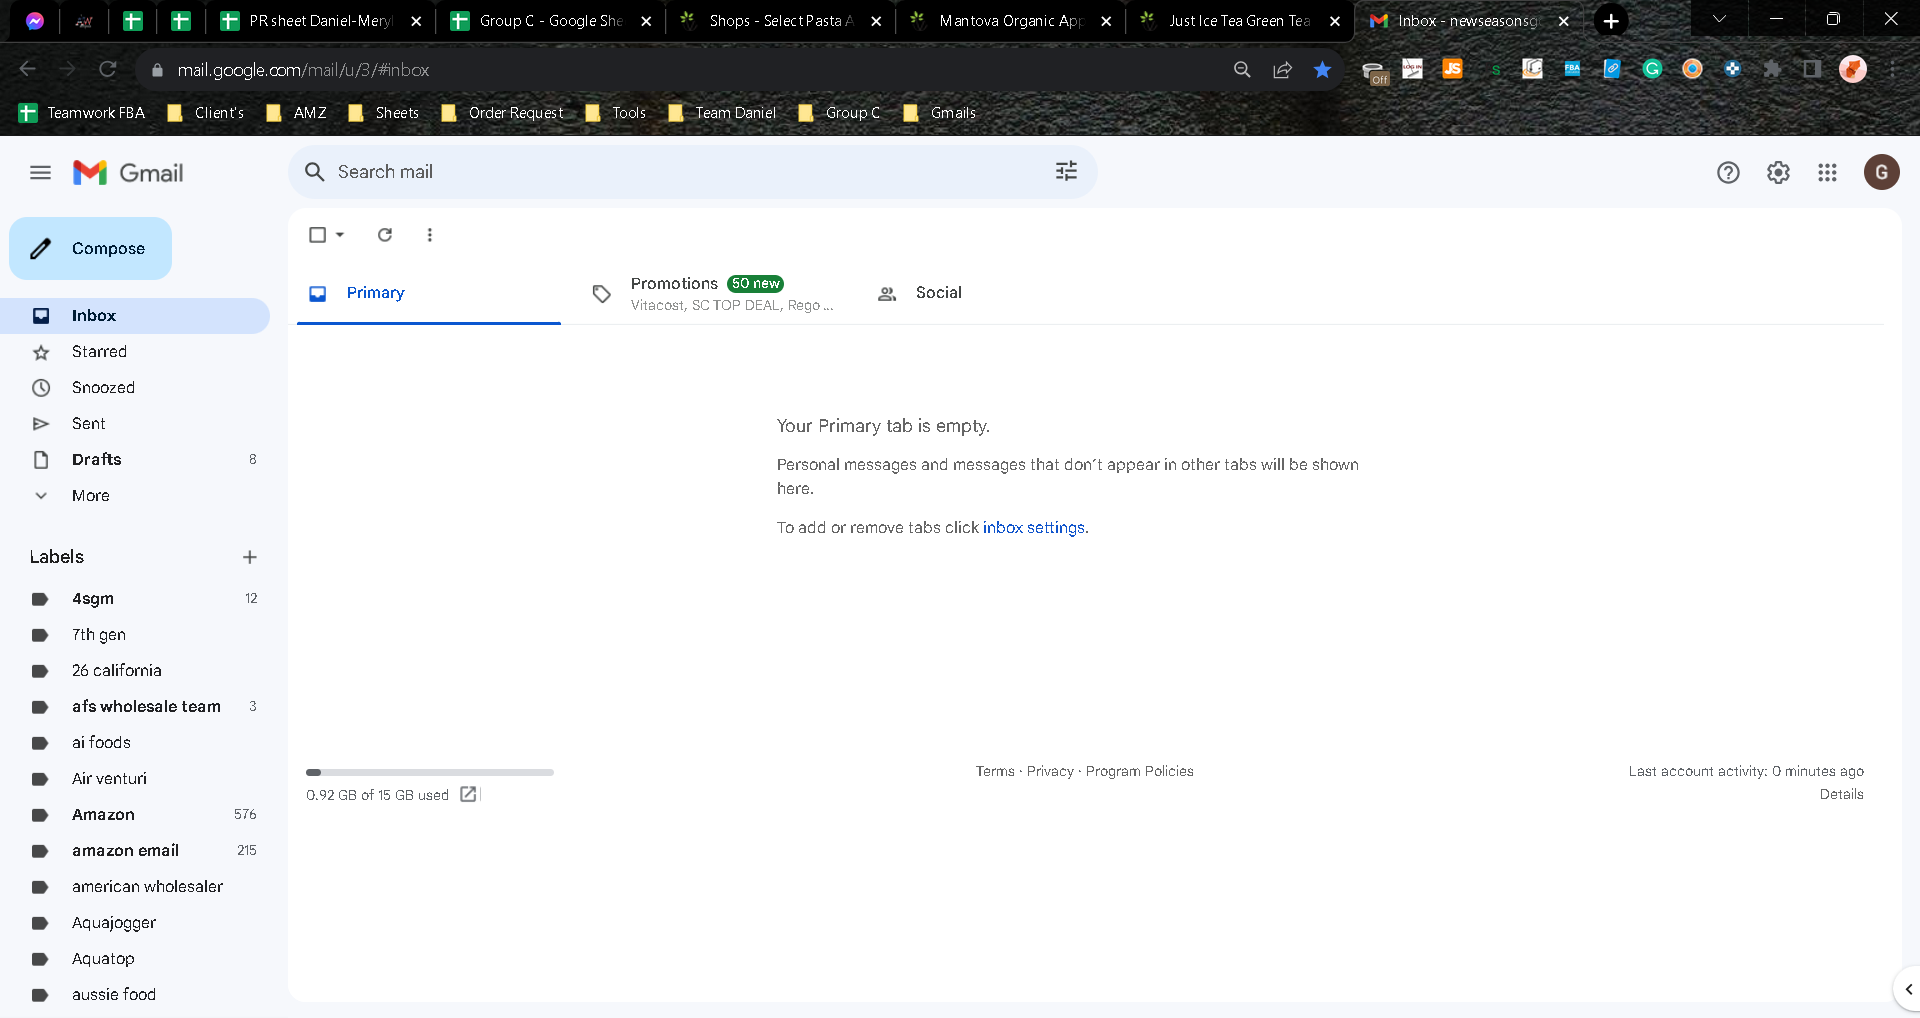
Task: Open the Terms link
Action: click(x=995, y=771)
